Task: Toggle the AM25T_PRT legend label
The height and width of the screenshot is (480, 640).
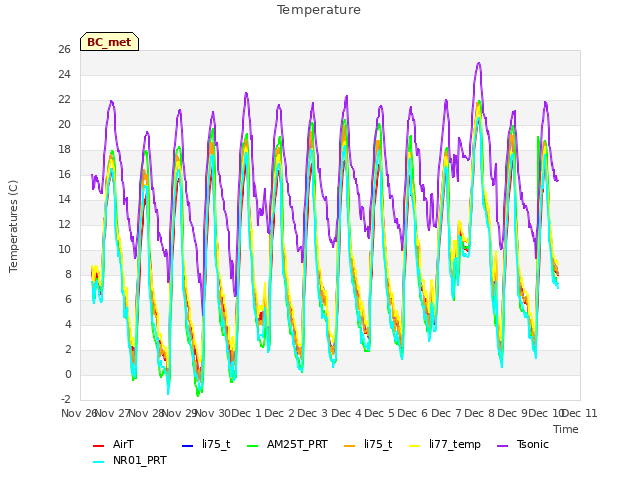Action: tap(297, 444)
